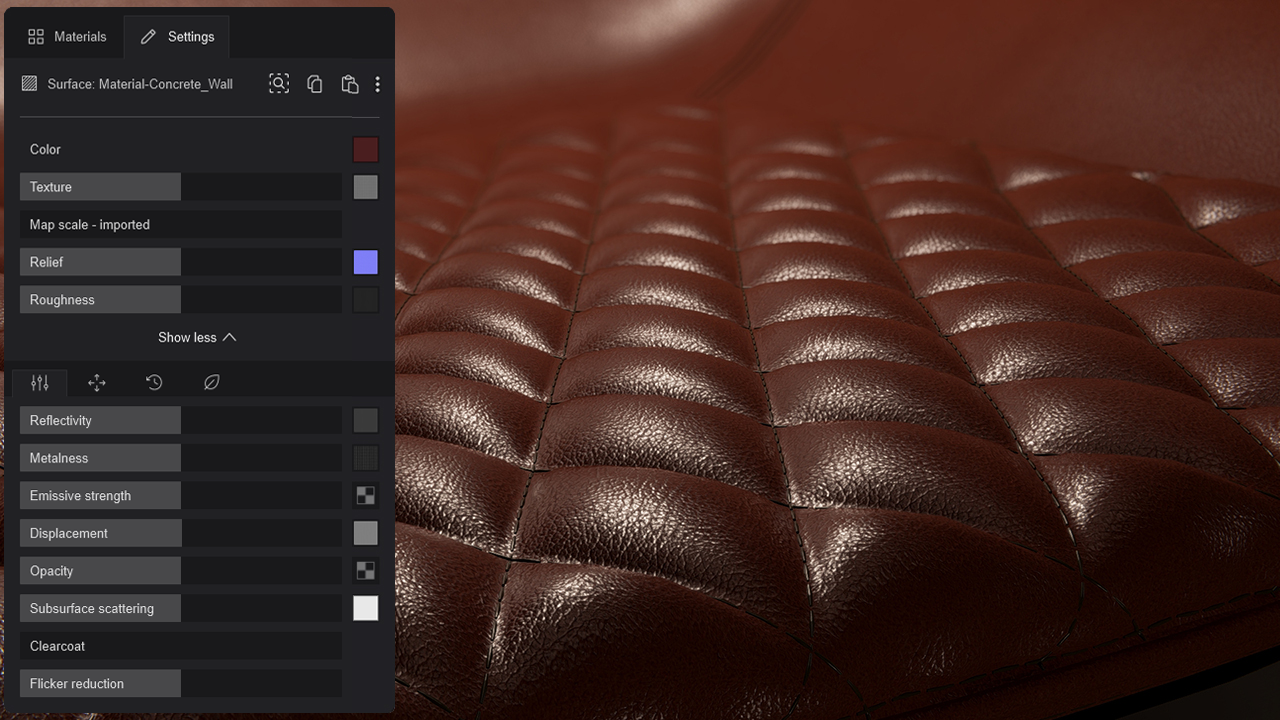
Task: Switch to the move arrows placement sub-tab
Action: click(x=97, y=382)
